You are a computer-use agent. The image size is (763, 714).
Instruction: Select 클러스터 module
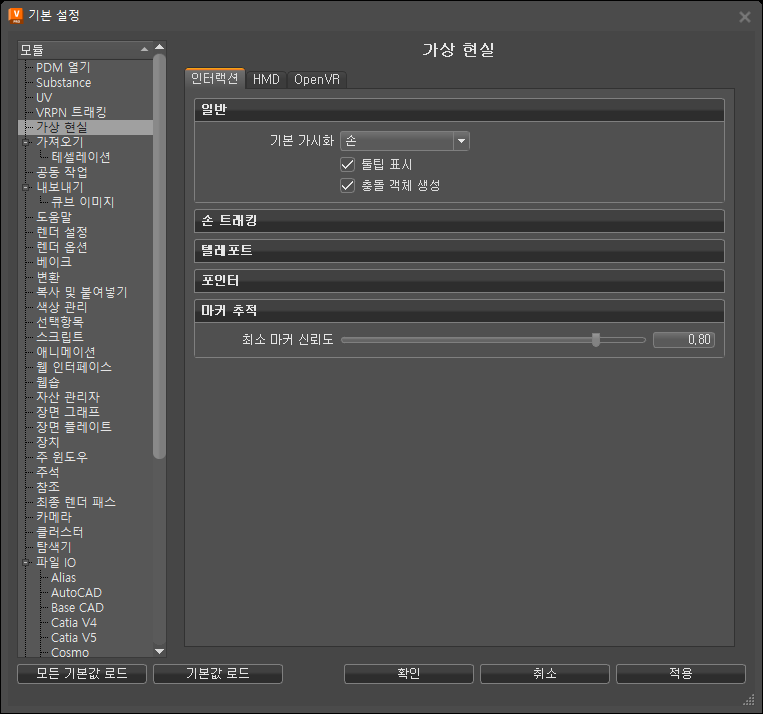click(60, 532)
